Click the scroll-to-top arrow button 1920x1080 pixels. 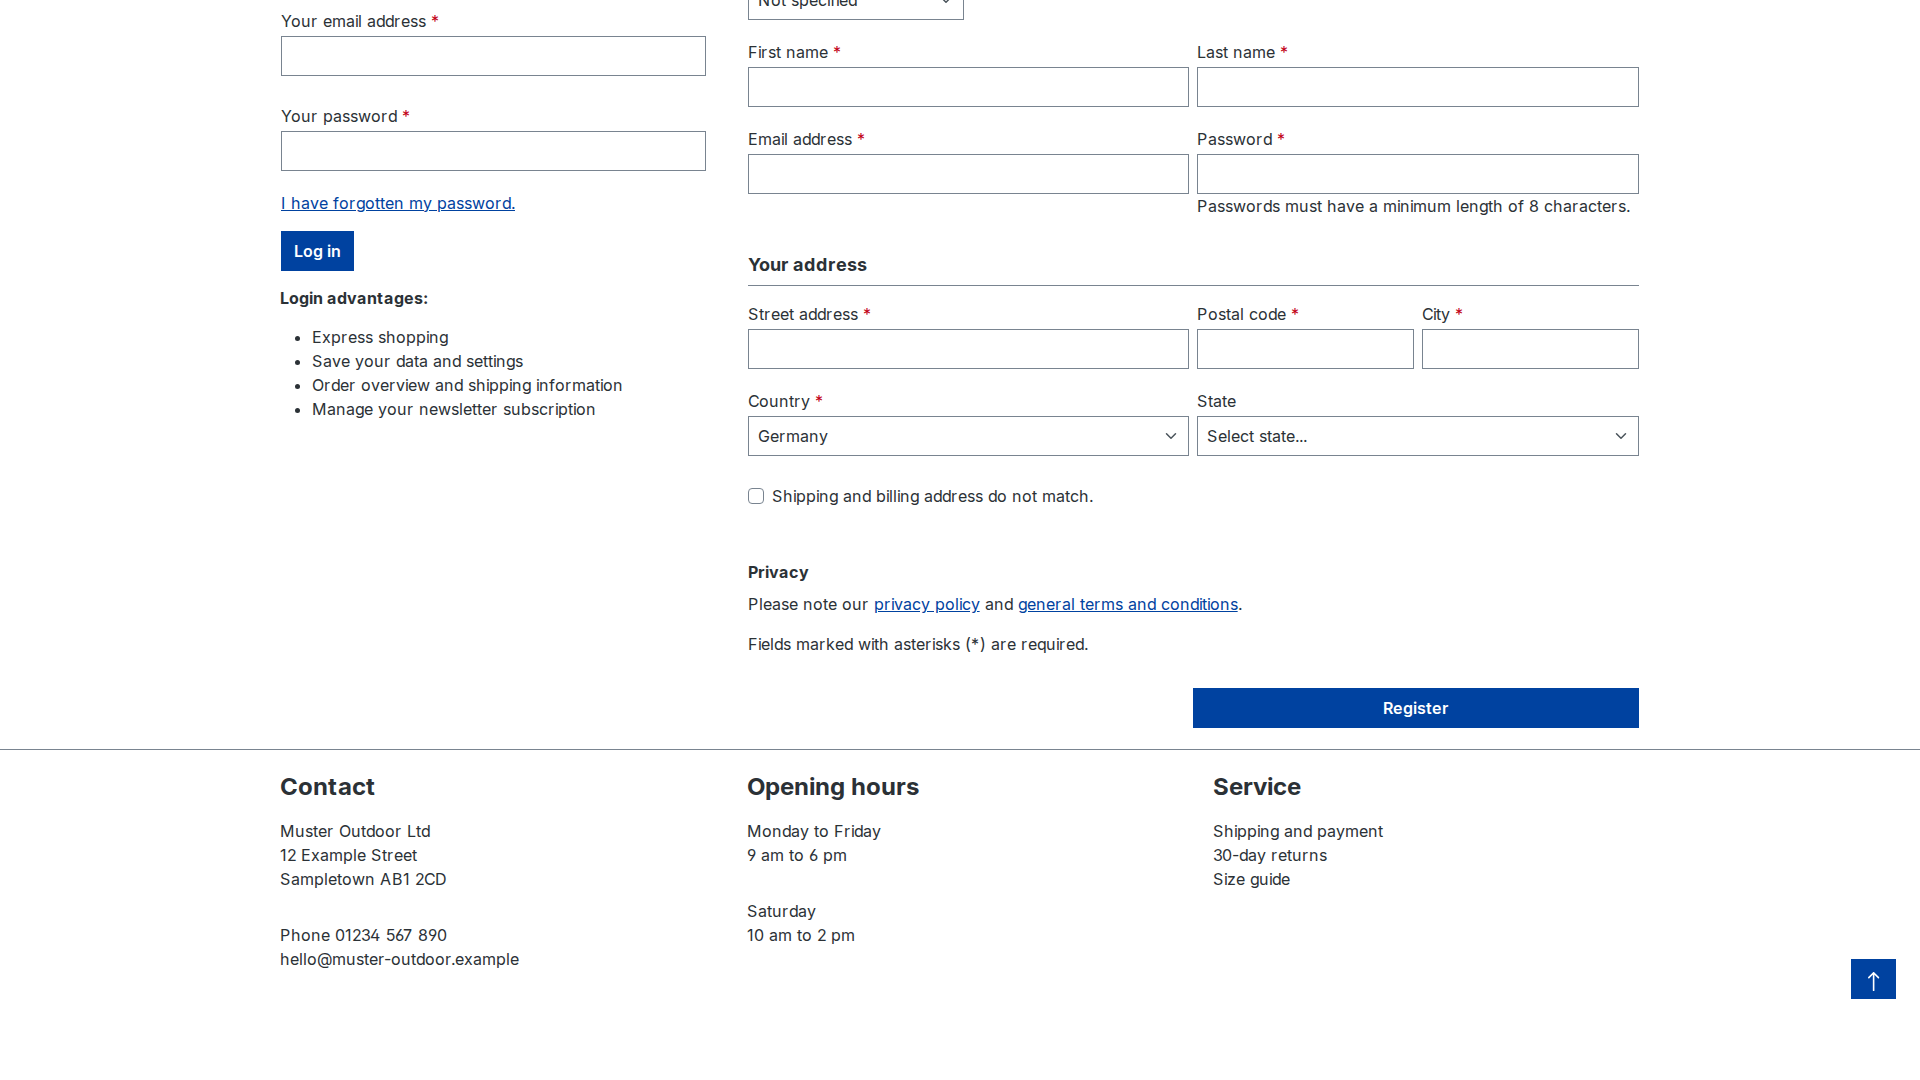(x=1873, y=979)
